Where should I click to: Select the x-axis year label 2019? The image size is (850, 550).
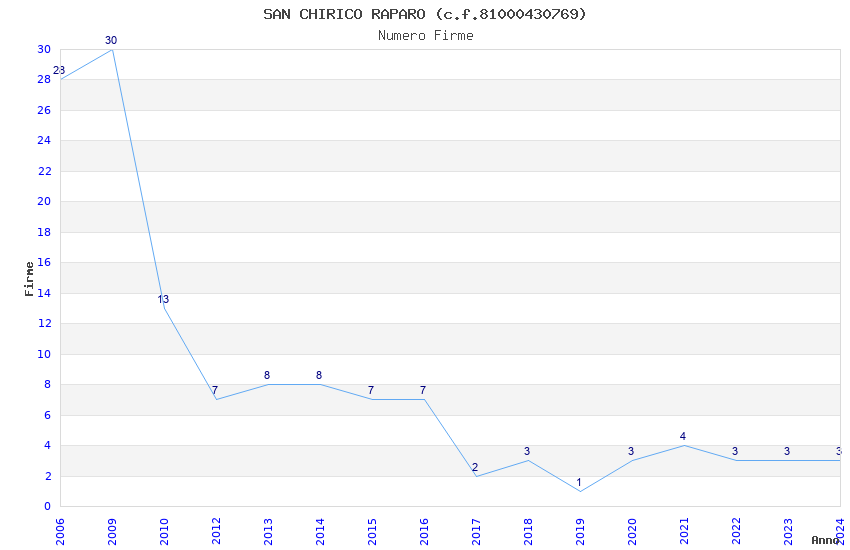(580, 531)
